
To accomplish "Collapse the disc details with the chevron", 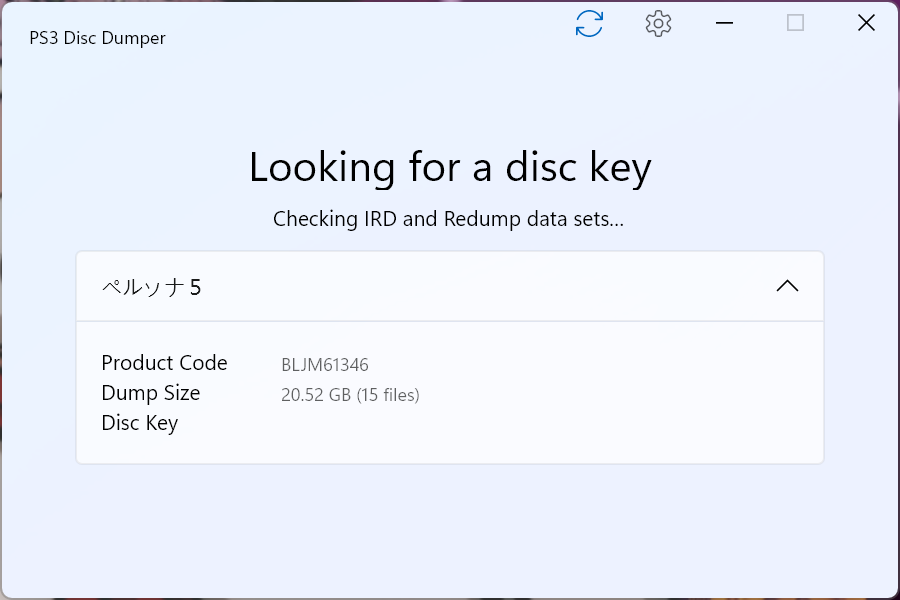I will (788, 286).
